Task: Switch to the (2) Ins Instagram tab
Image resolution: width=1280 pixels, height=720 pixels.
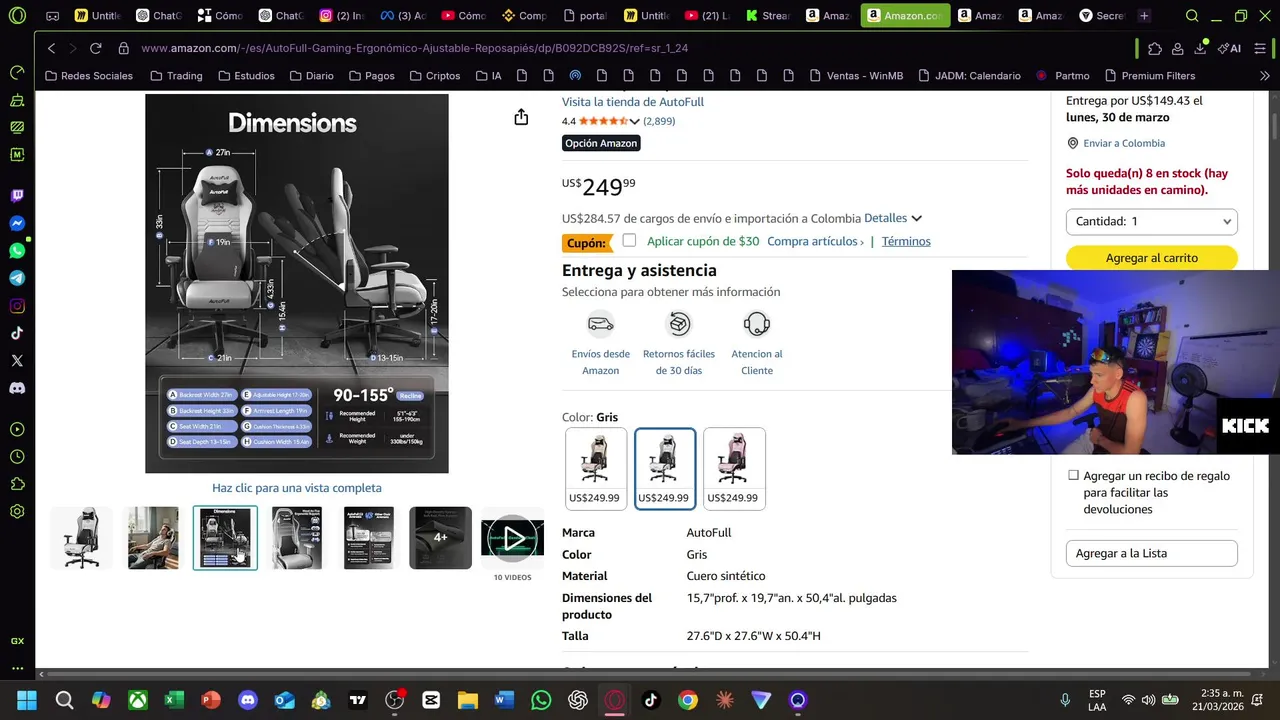Action: pos(341,16)
